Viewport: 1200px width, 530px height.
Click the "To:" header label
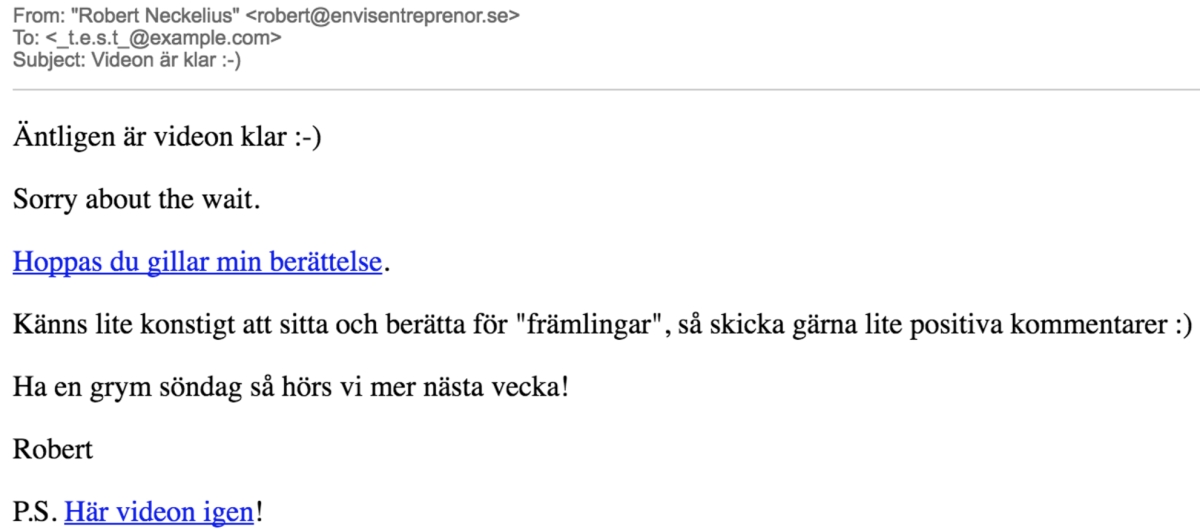[26, 38]
